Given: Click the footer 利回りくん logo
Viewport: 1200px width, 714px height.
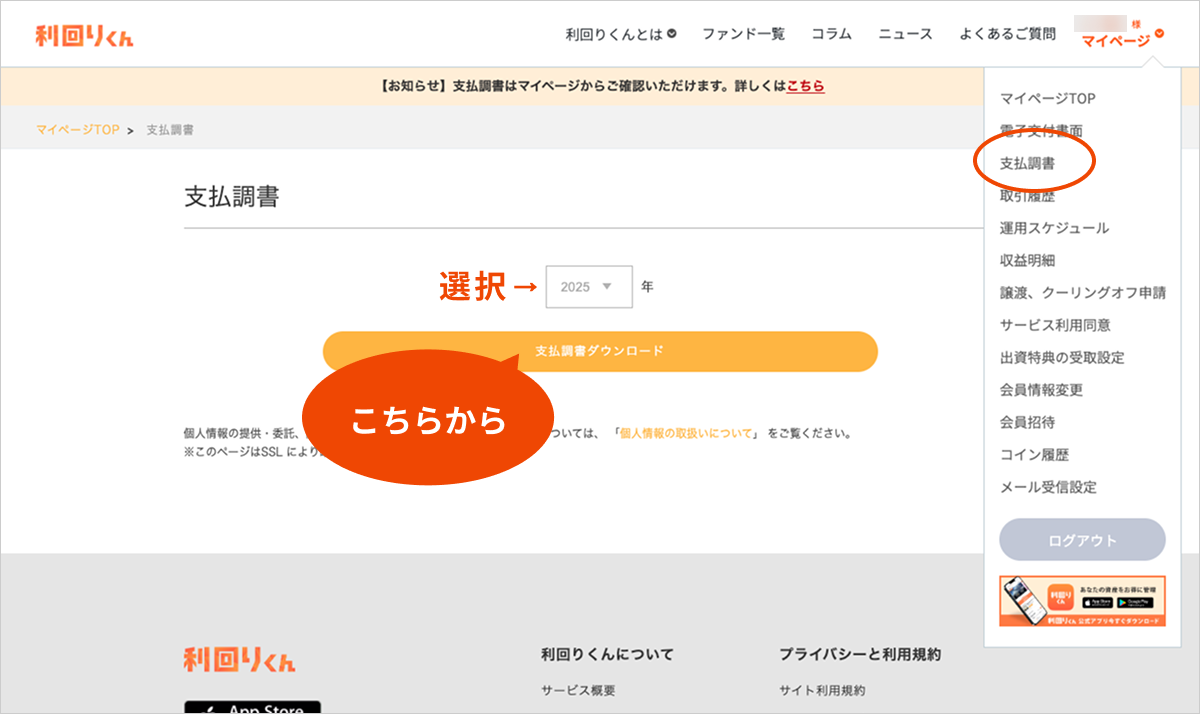Looking at the screenshot, I should point(240,659).
